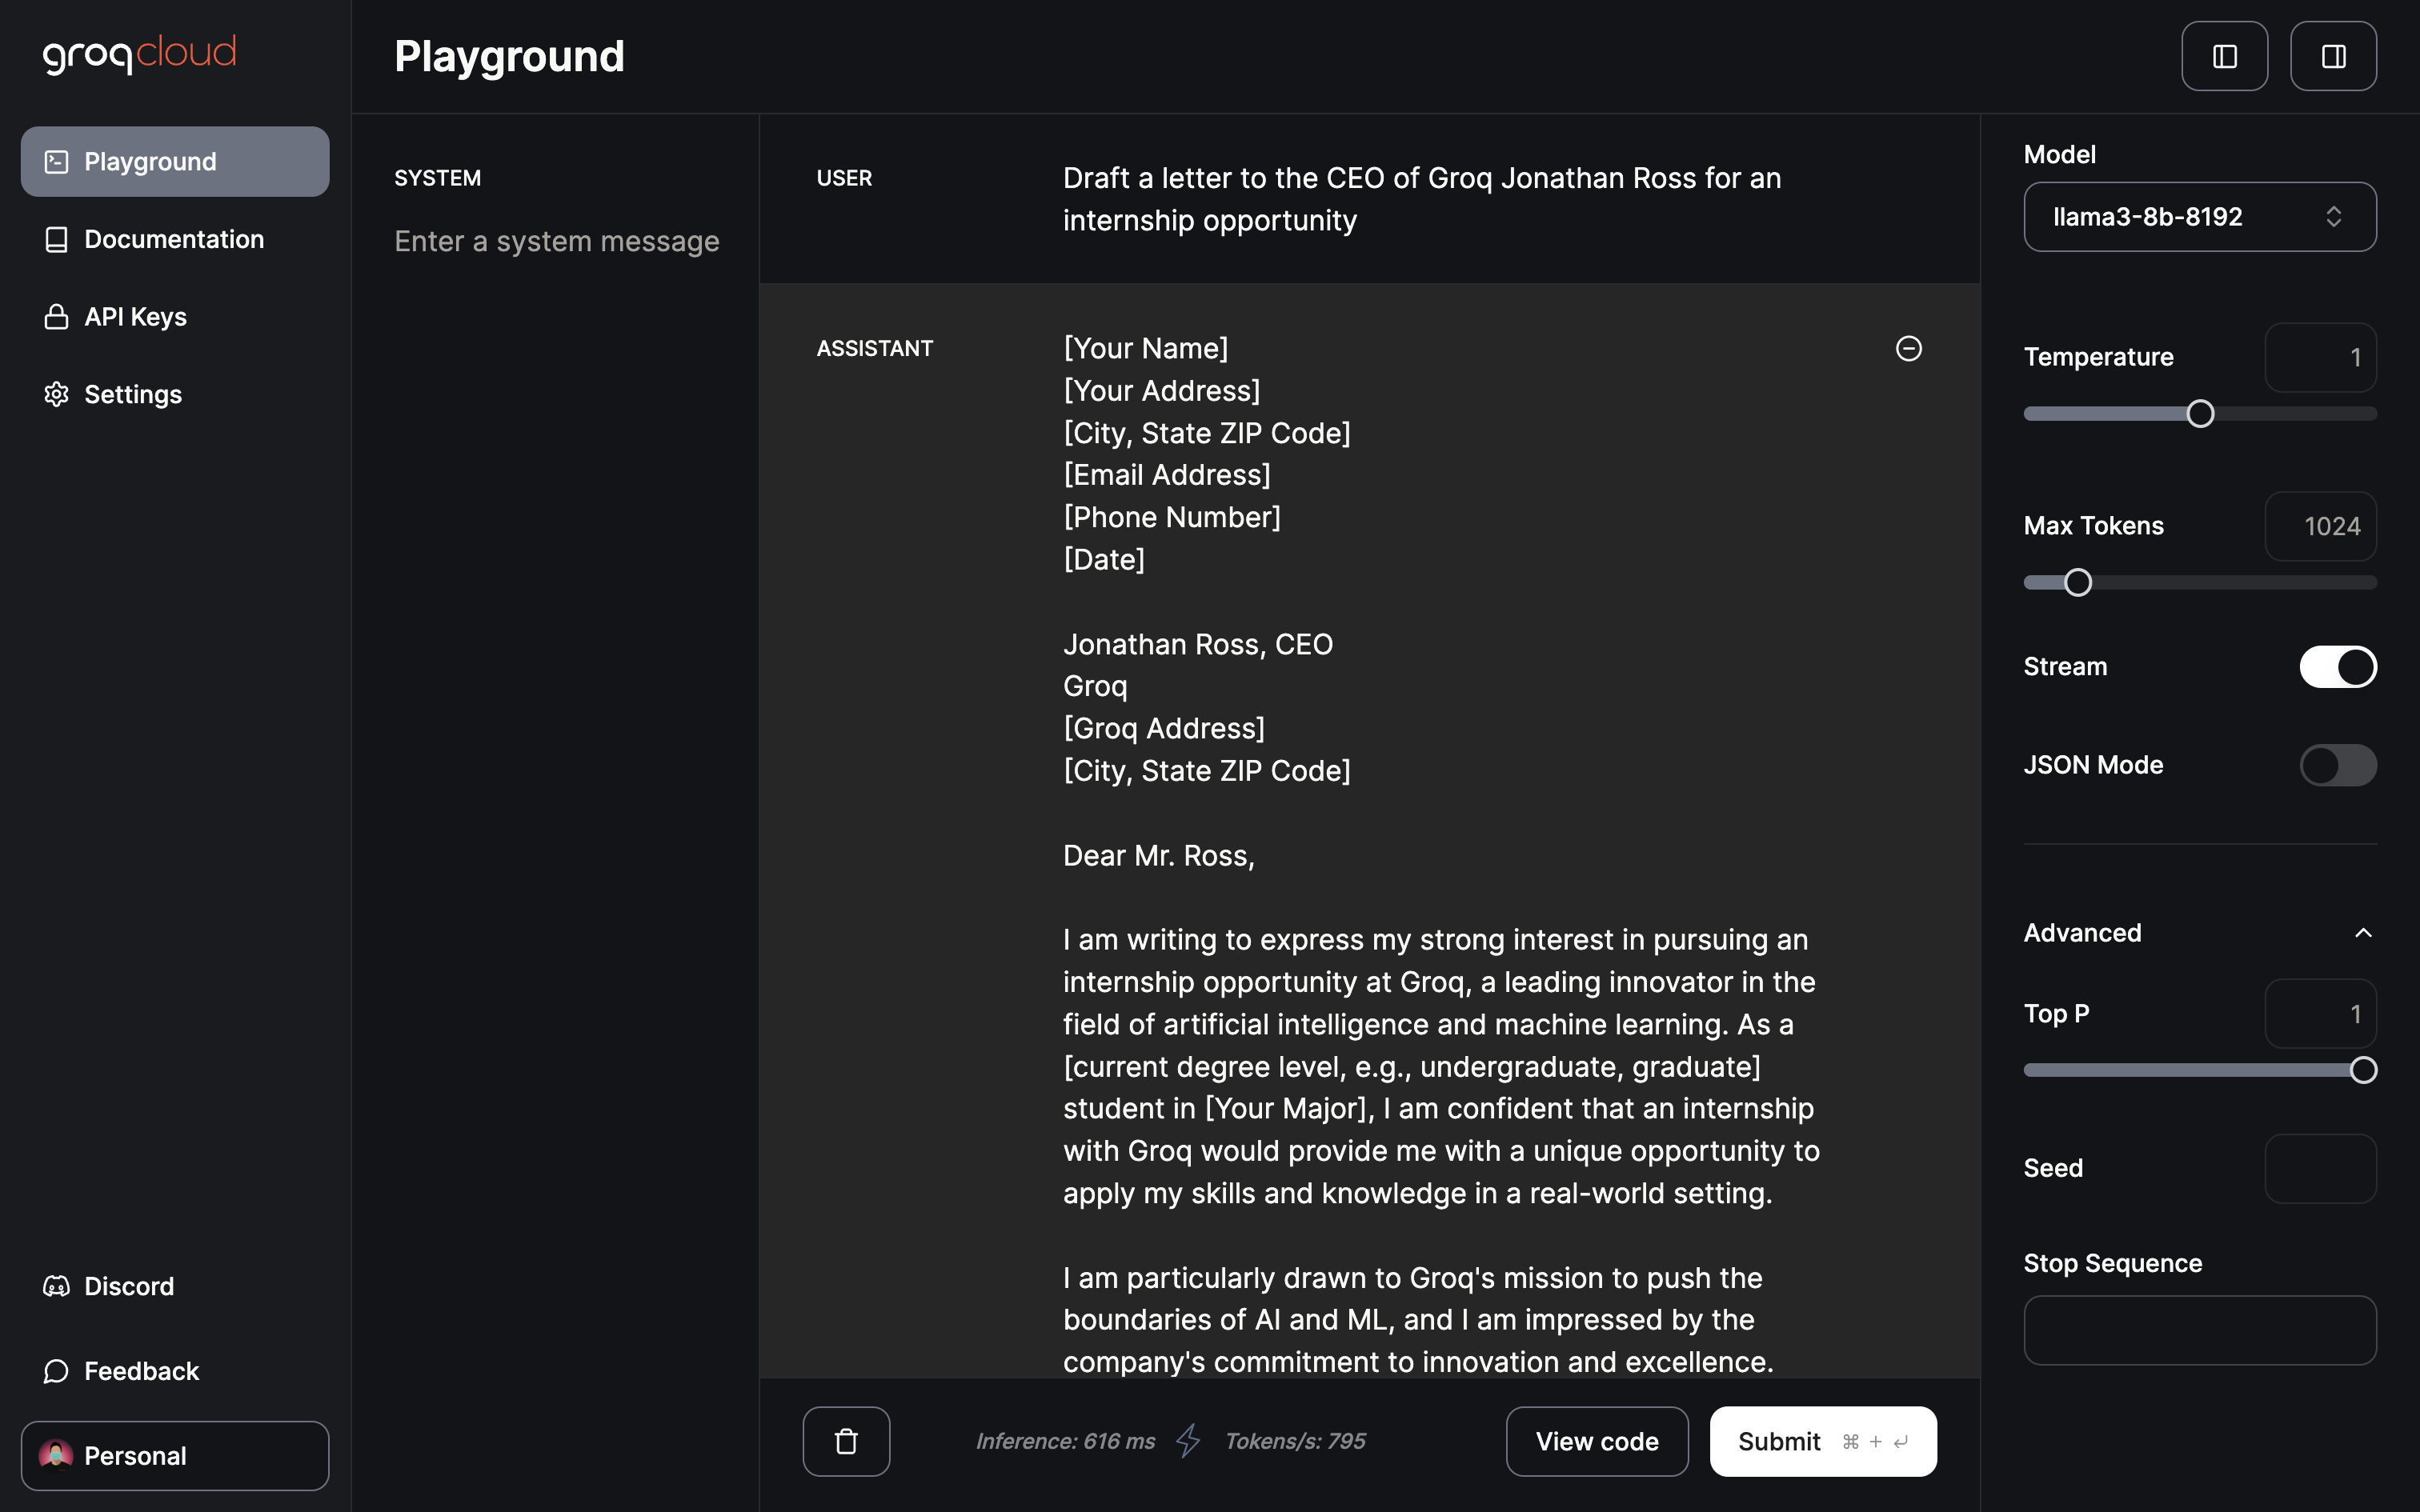Click the Documentation book icon

pos(57,239)
